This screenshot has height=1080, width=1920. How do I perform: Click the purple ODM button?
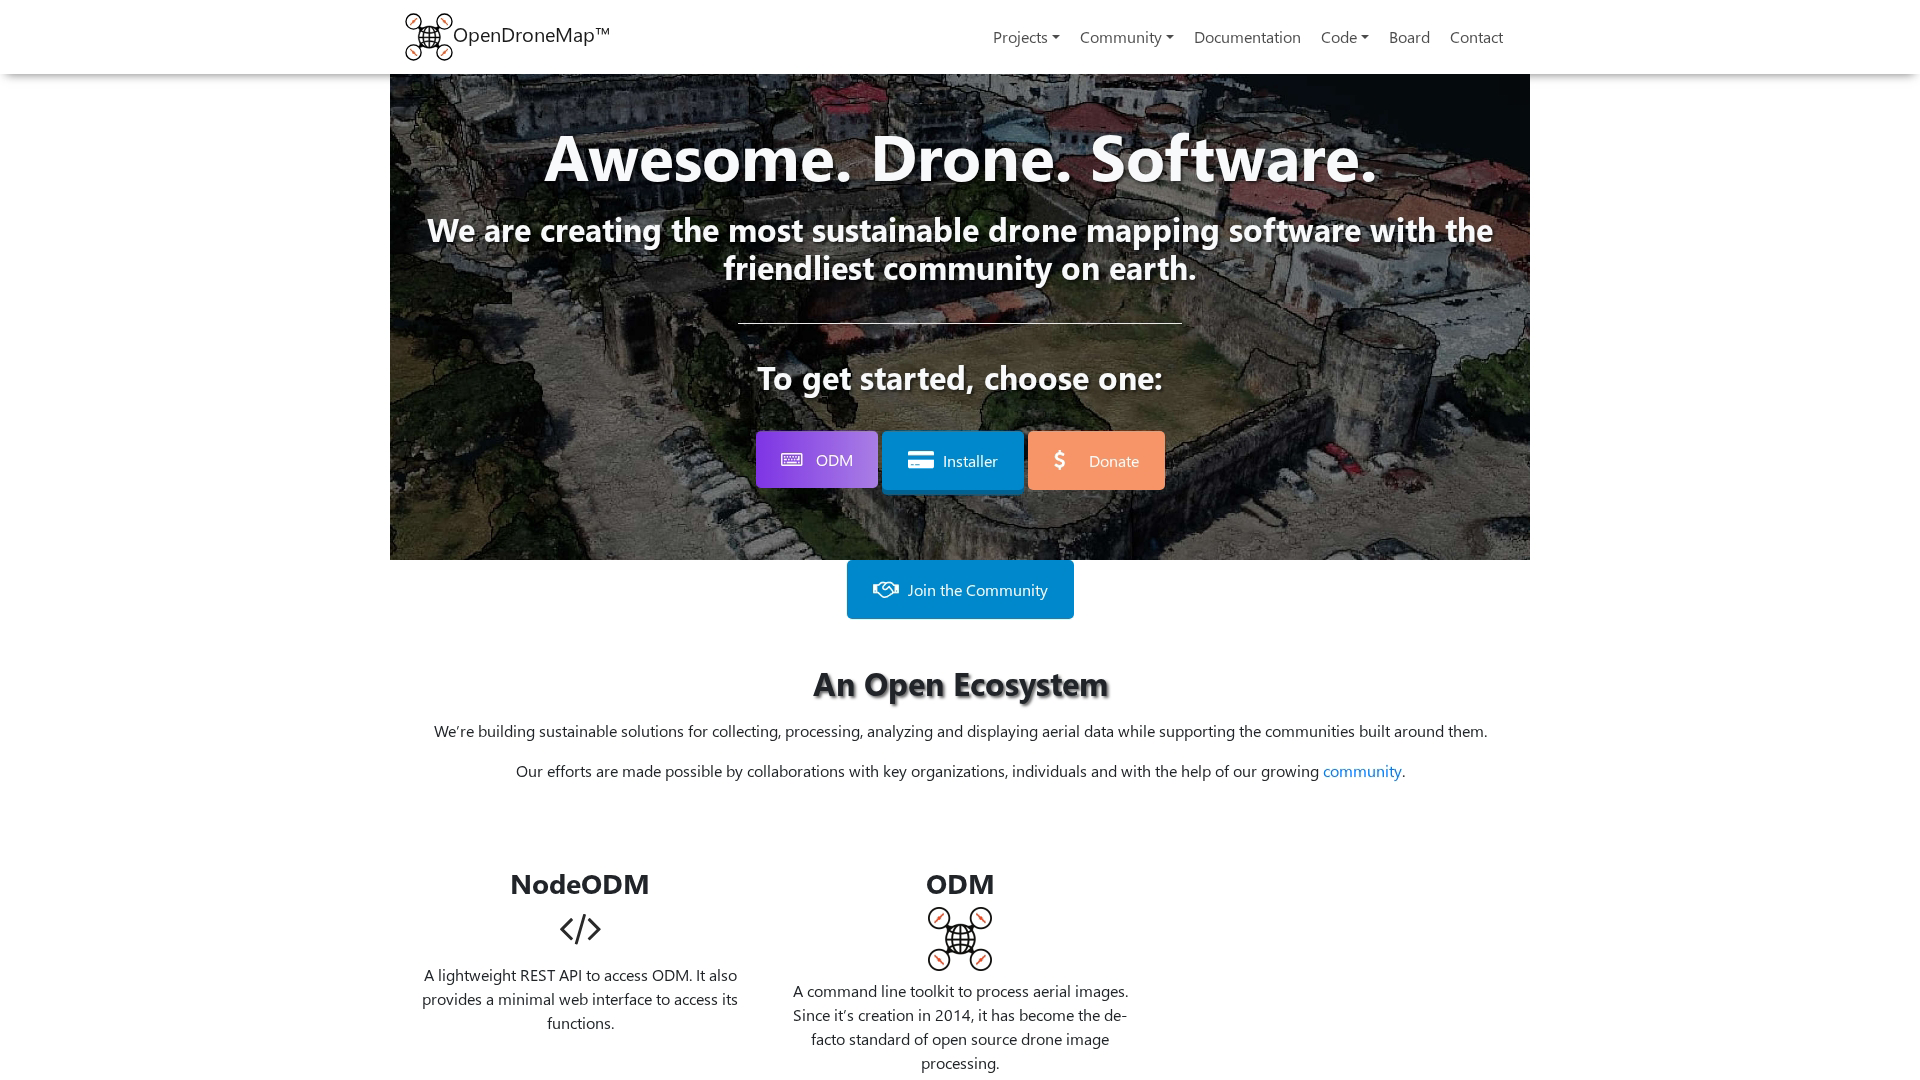click(x=817, y=460)
